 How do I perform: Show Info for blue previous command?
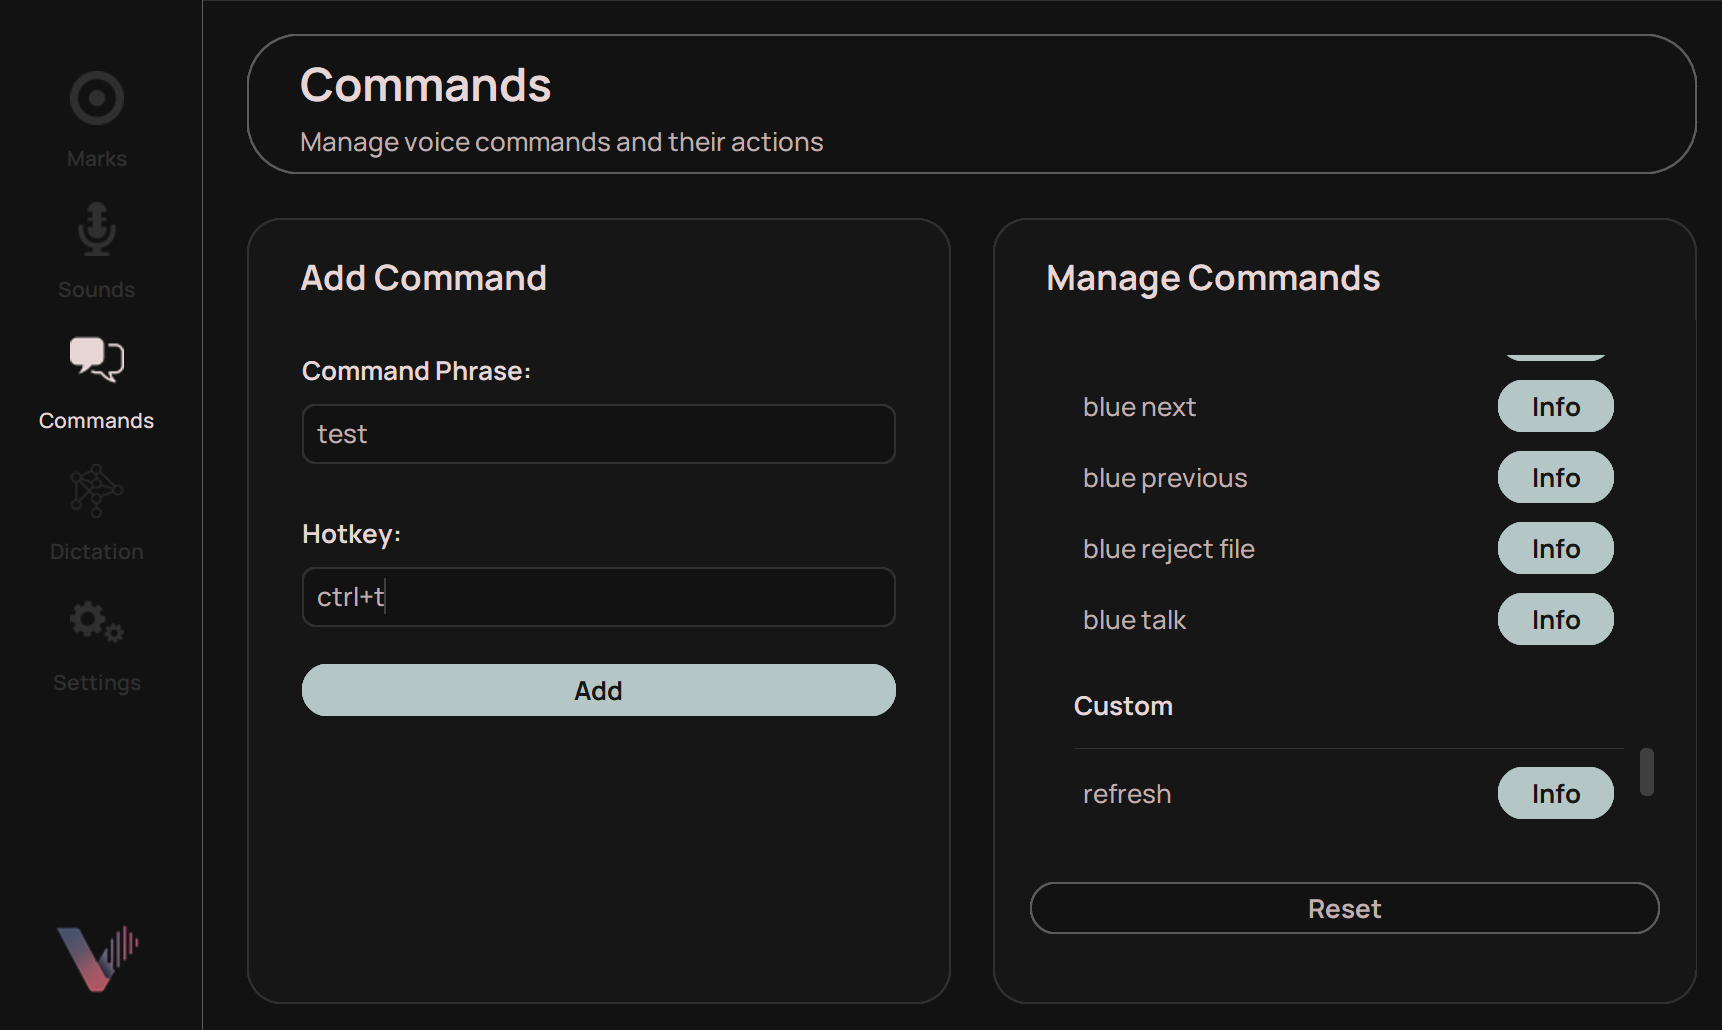[1555, 477]
